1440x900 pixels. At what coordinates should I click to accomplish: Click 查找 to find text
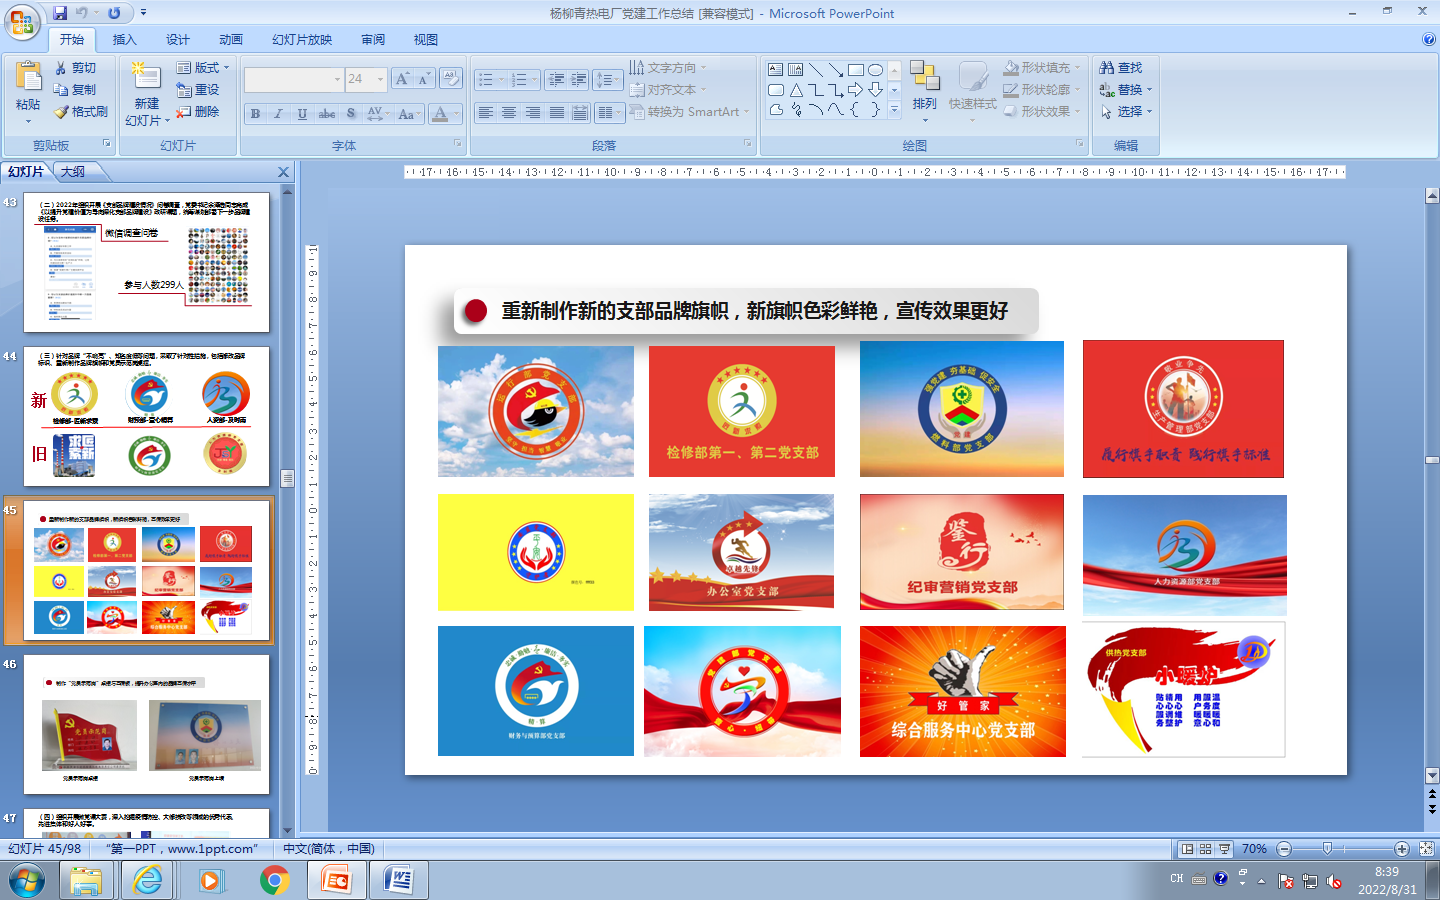coord(1121,68)
